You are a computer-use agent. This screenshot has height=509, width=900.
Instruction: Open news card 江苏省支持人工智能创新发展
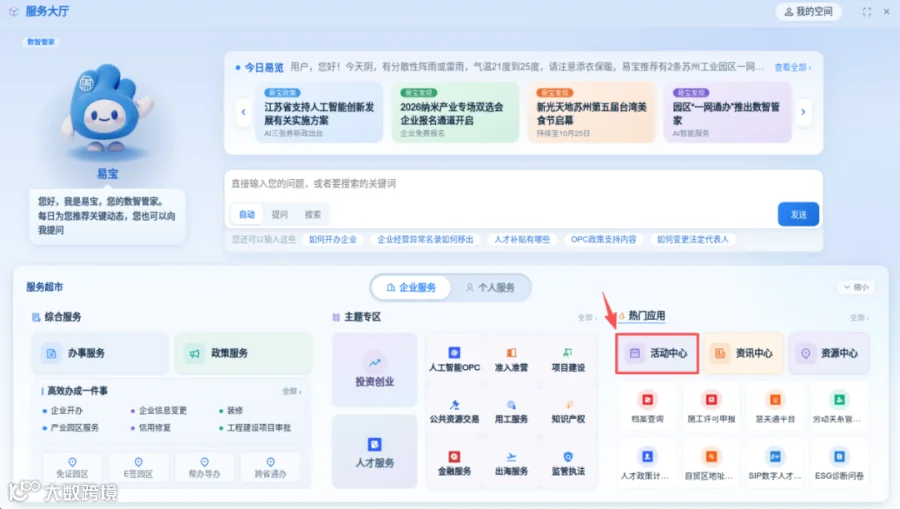tap(319, 112)
